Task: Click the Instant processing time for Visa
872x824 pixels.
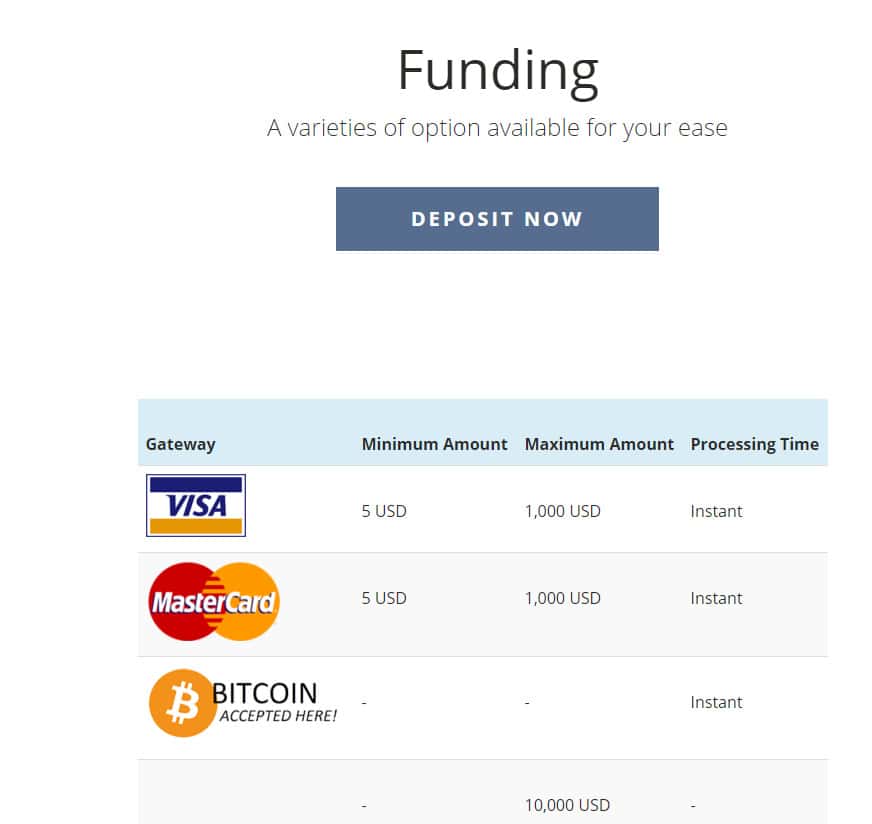Action: point(716,511)
